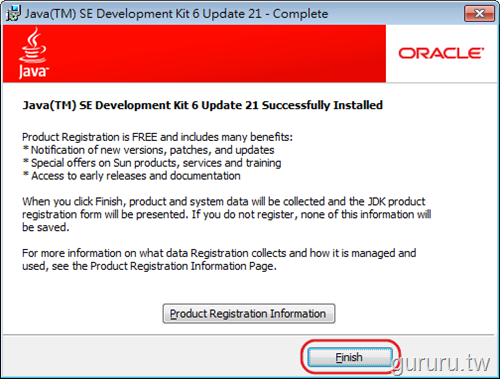Click the Oracle logo
The height and width of the screenshot is (379, 500).
441,53
